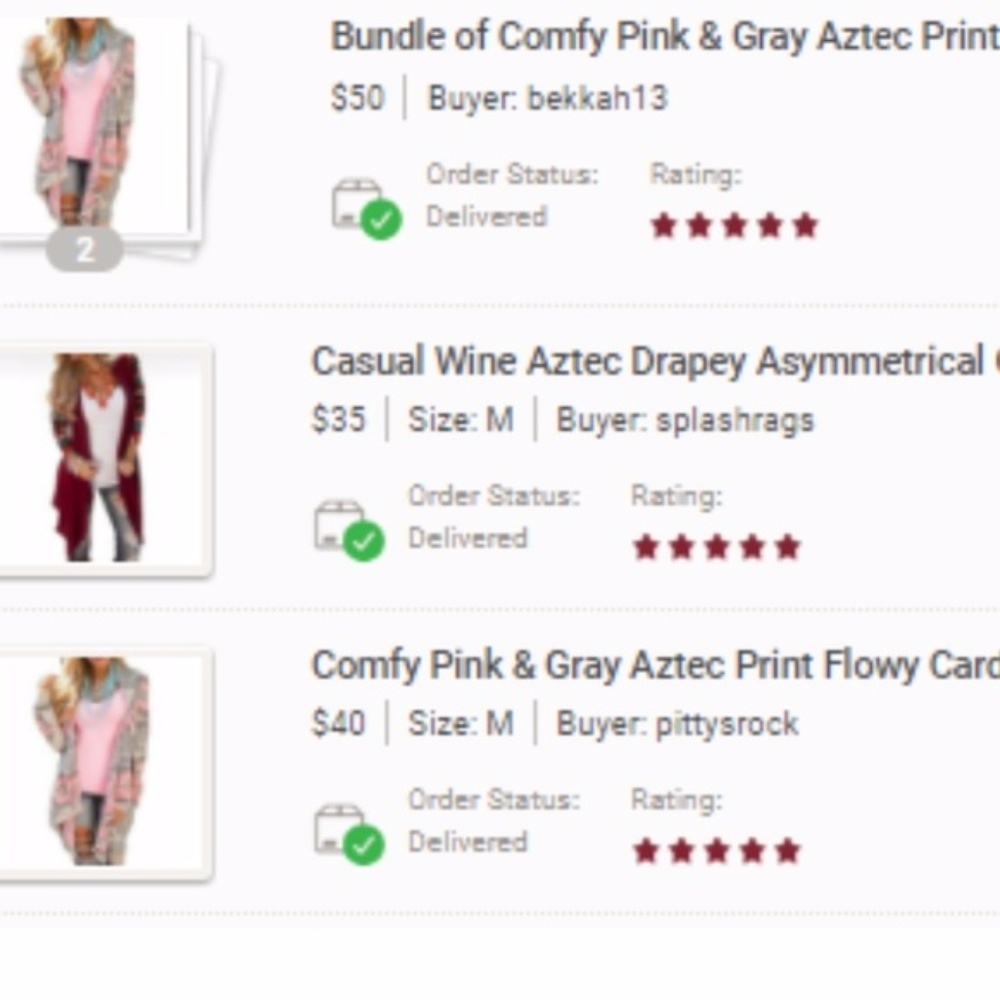Click the first star in the bekkah13 rating
The image size is (1000, 1000).
(662, 224)
